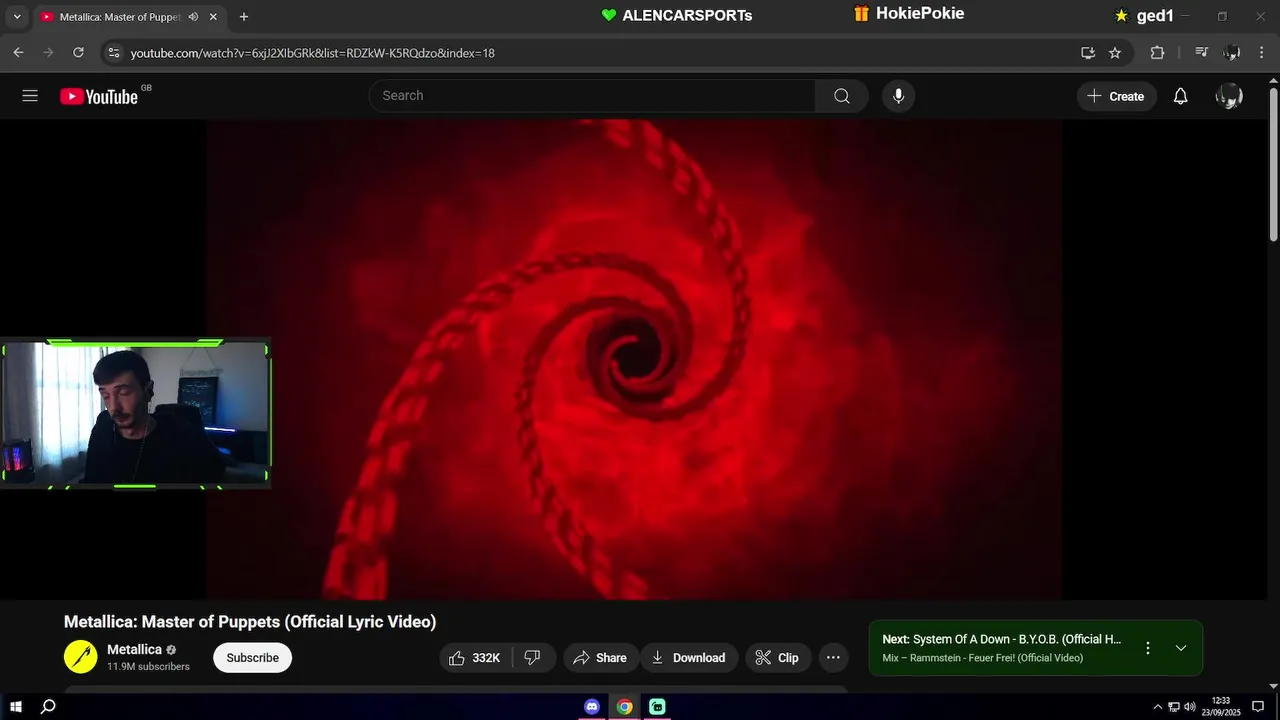Click Mix – Rammstein Feuer Frei! text
1280x720 pixels.
[x=983, y=658]
